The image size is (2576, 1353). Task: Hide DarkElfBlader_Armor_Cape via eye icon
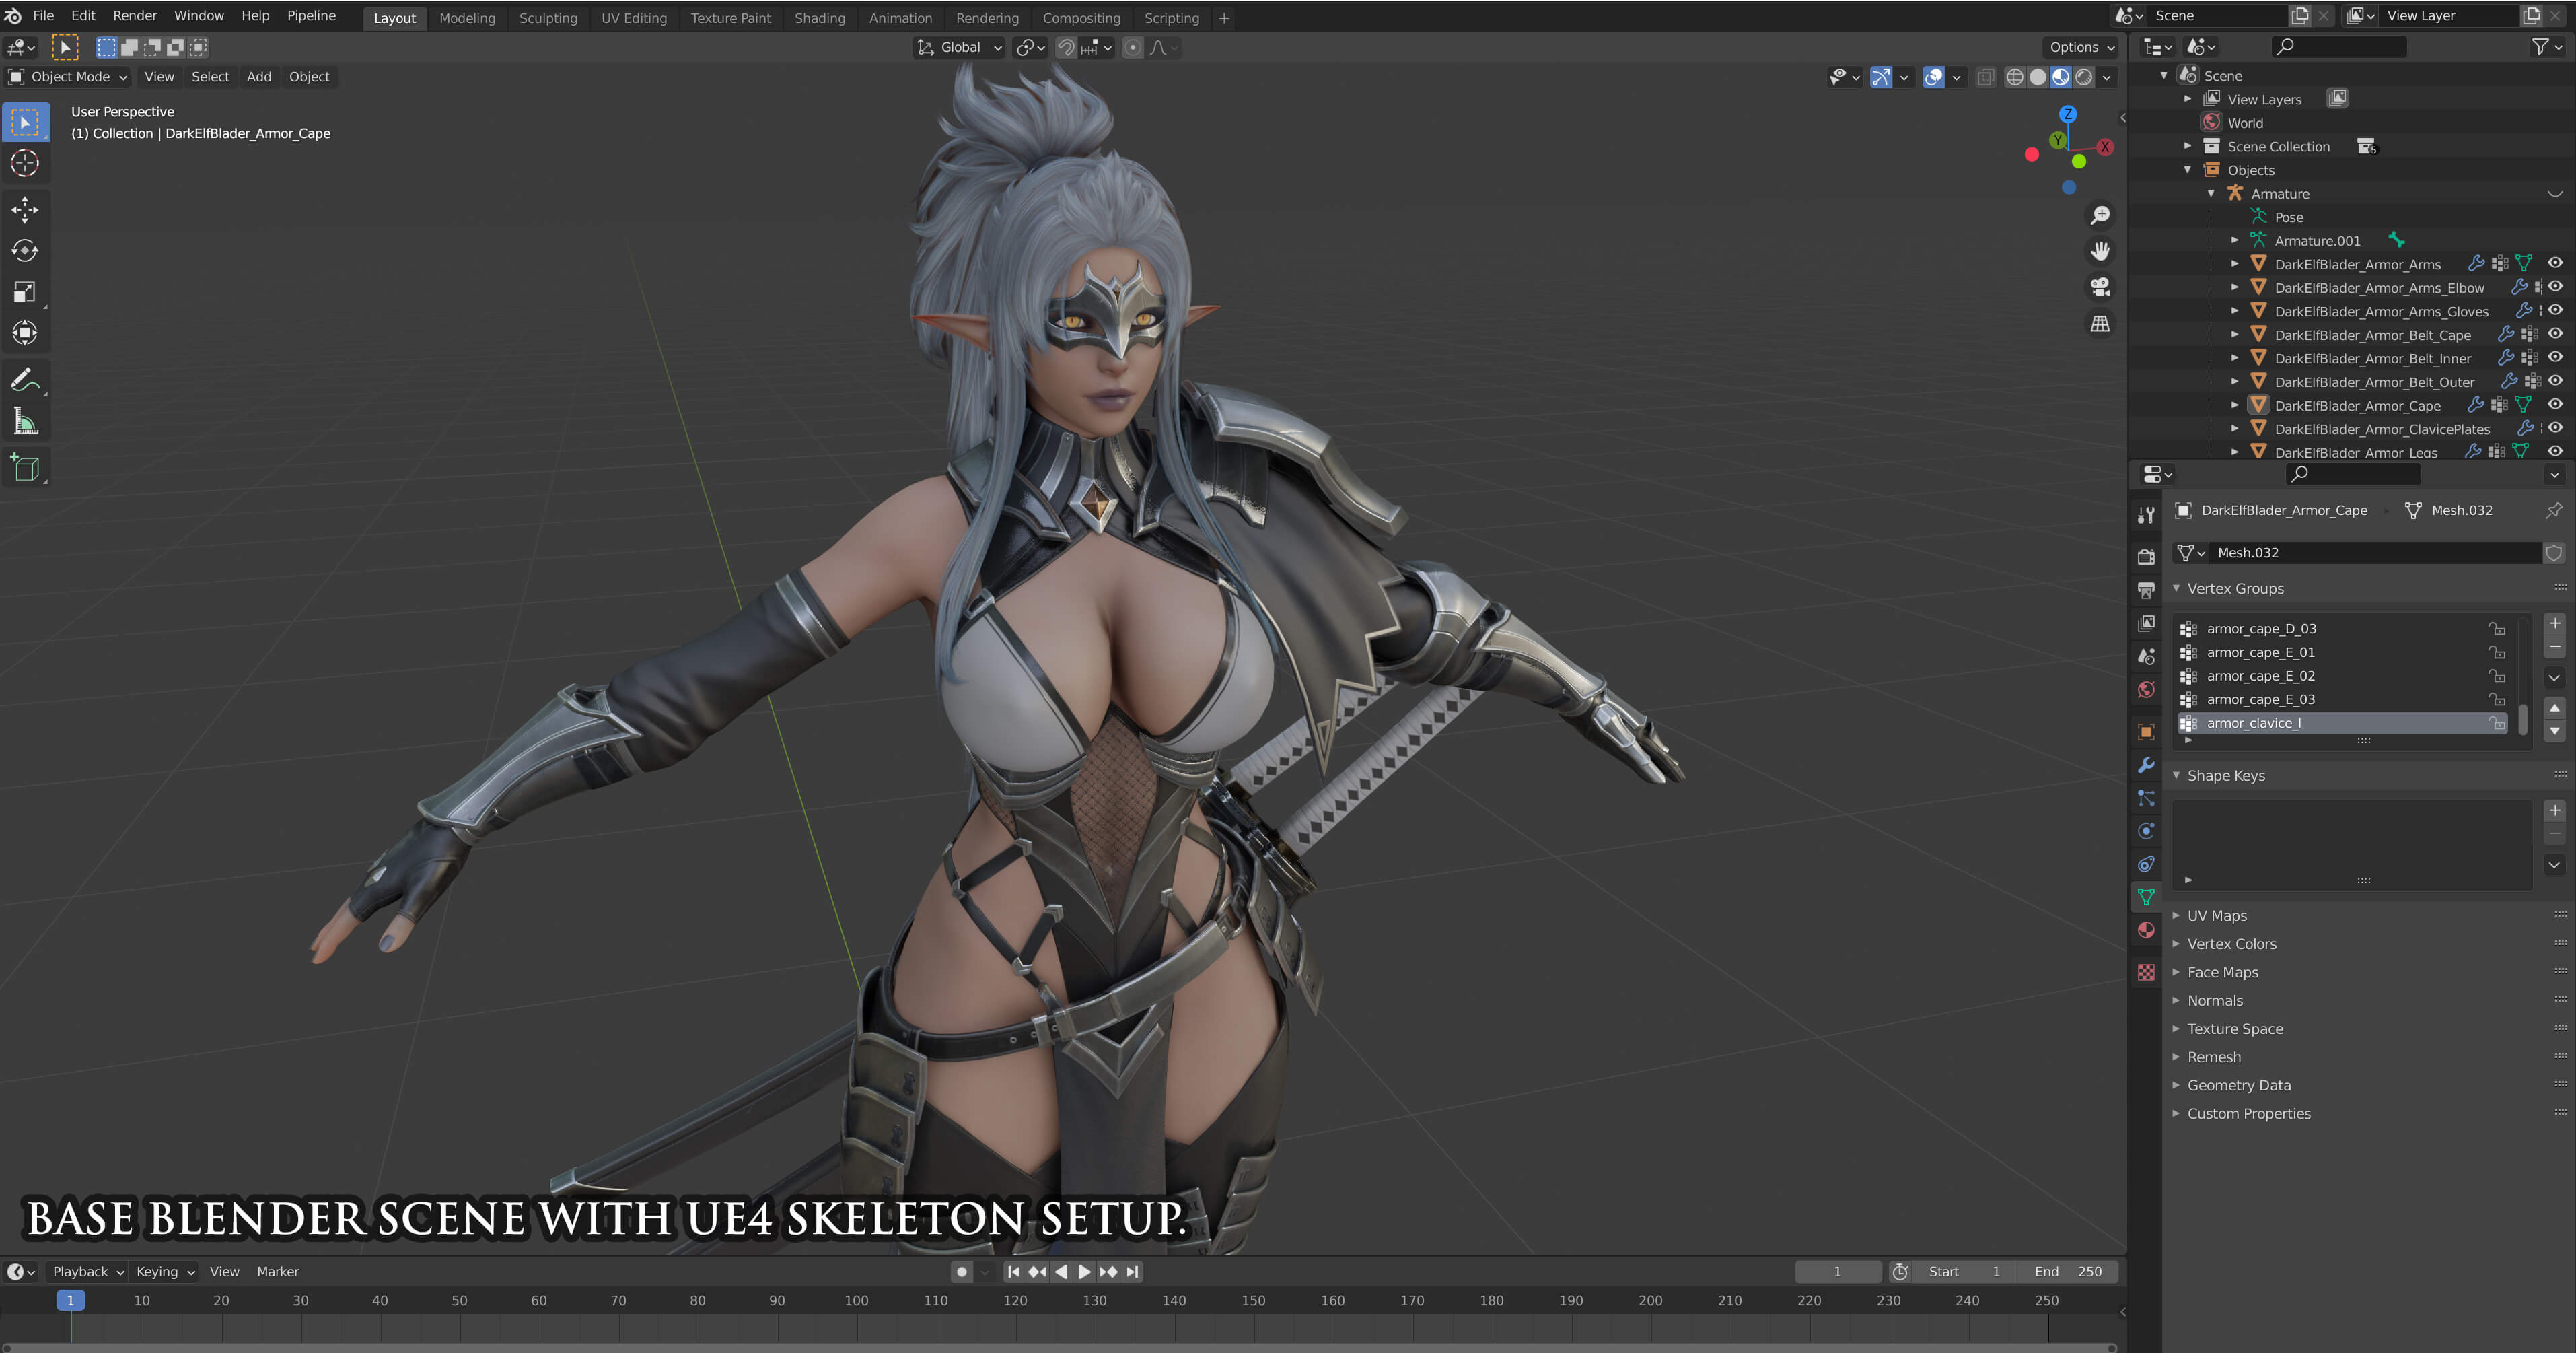2555,405
